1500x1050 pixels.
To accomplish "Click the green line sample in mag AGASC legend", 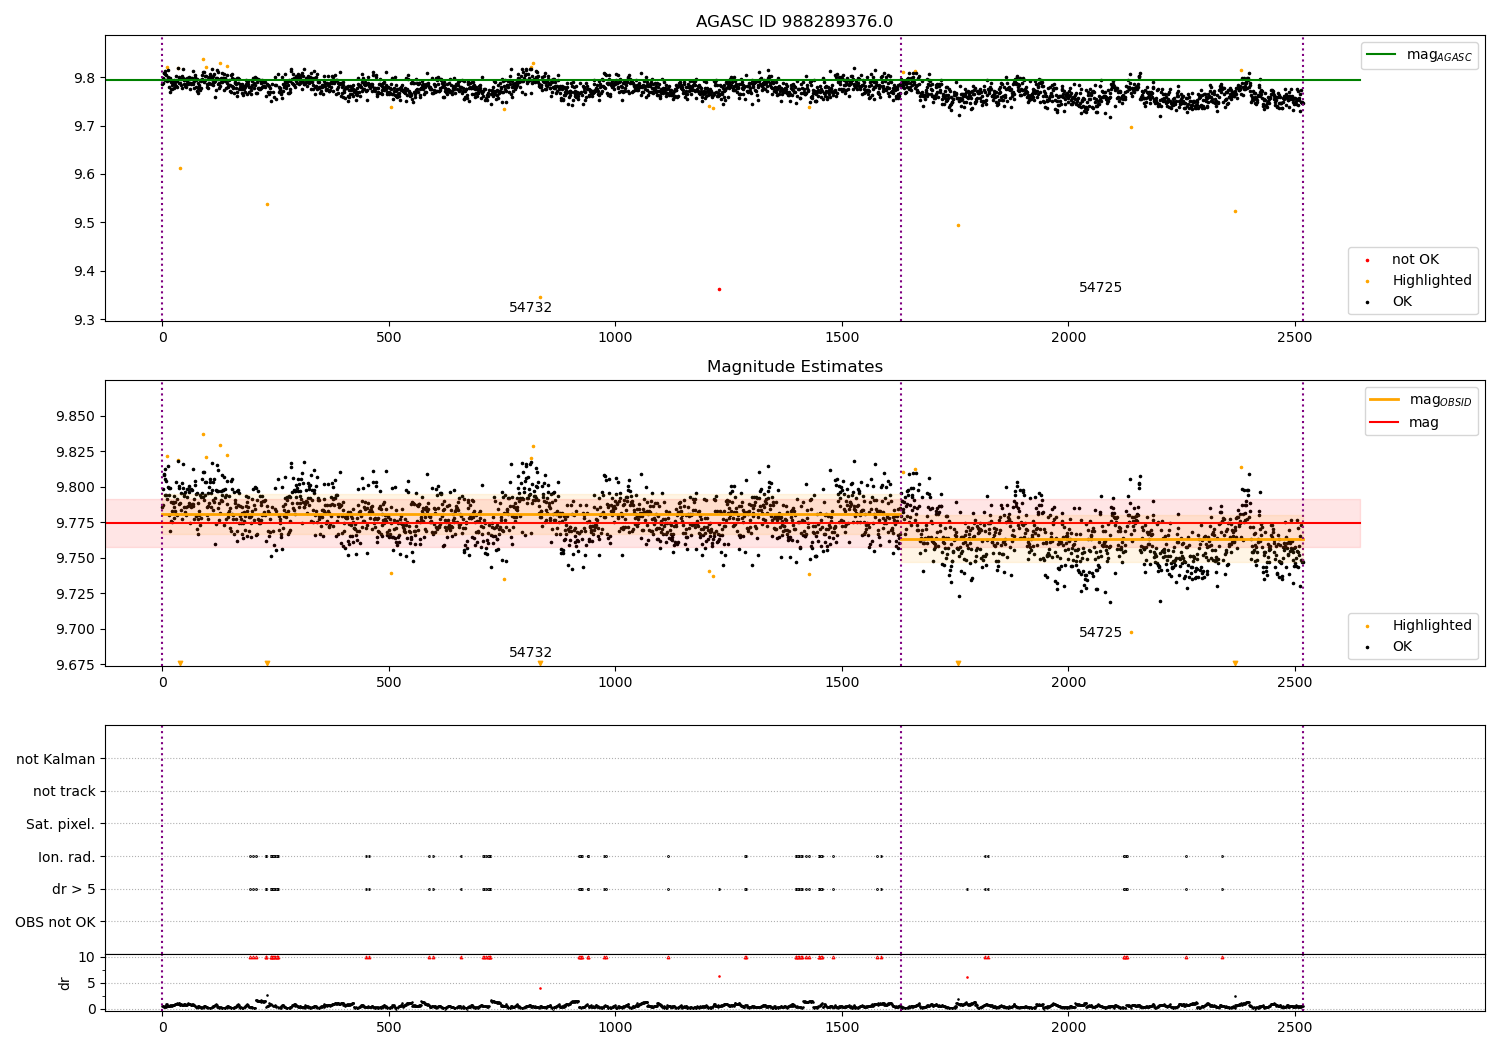I will [1383, 54].
